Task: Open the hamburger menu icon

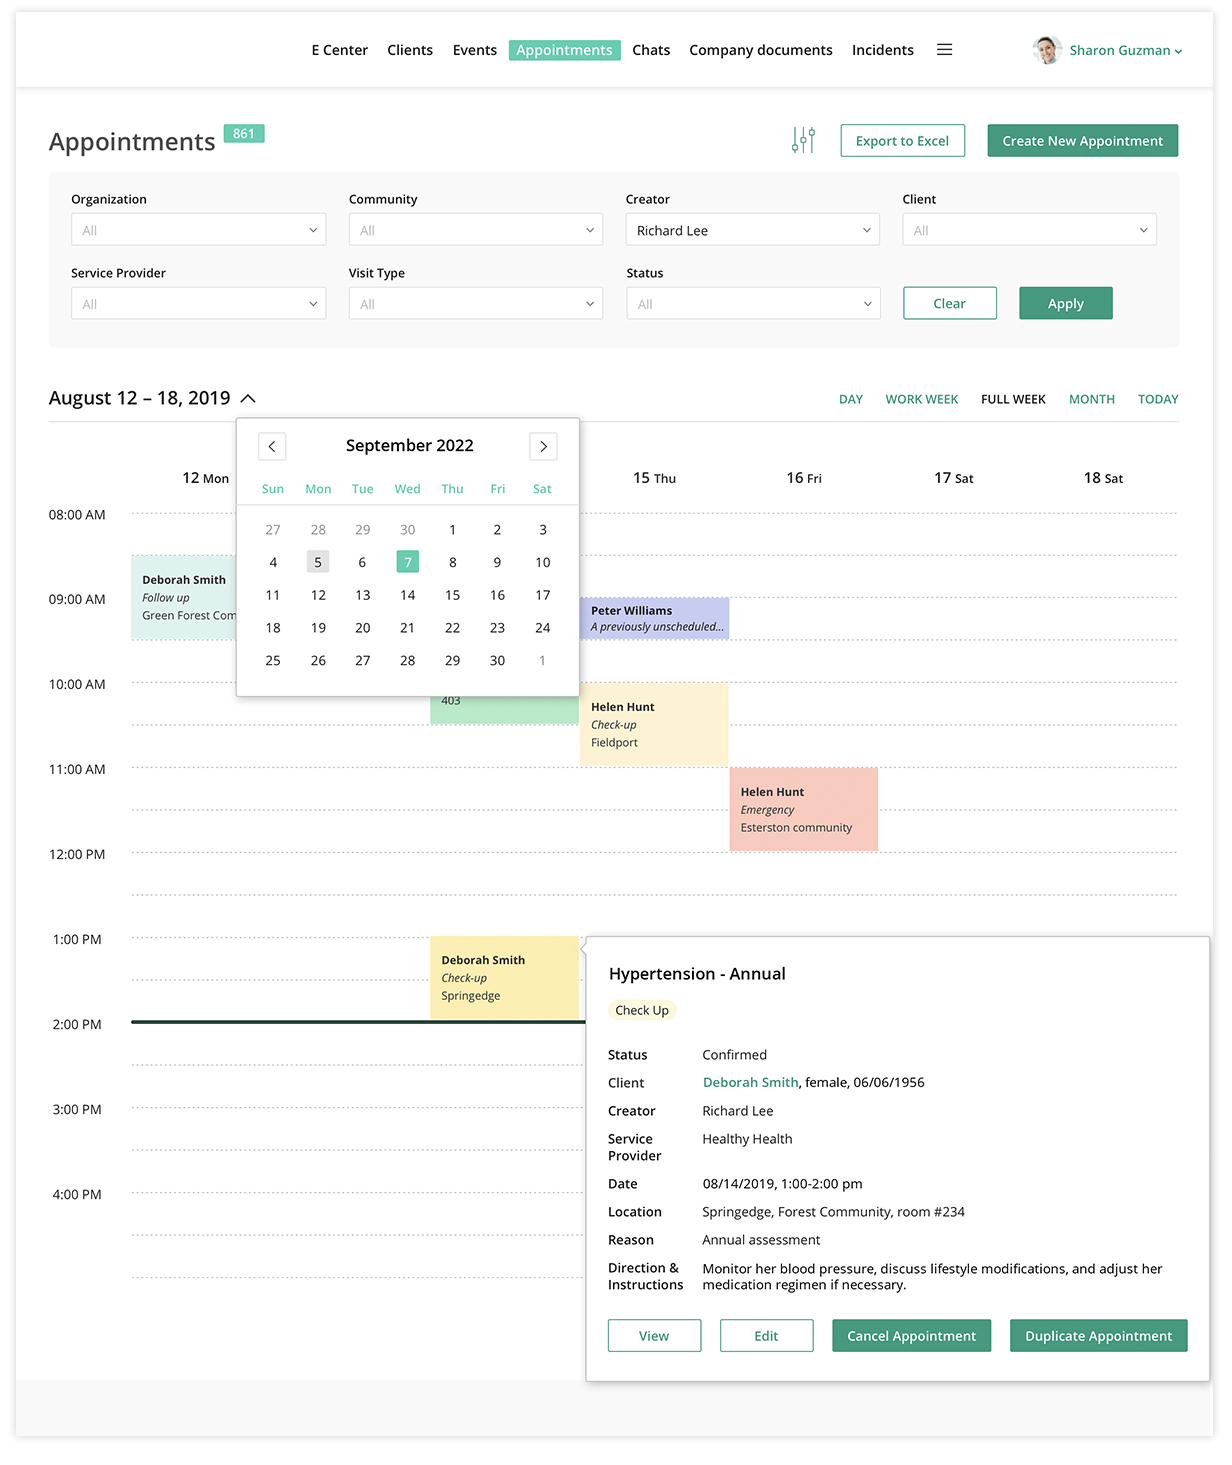Action: (x=944, y=50)
